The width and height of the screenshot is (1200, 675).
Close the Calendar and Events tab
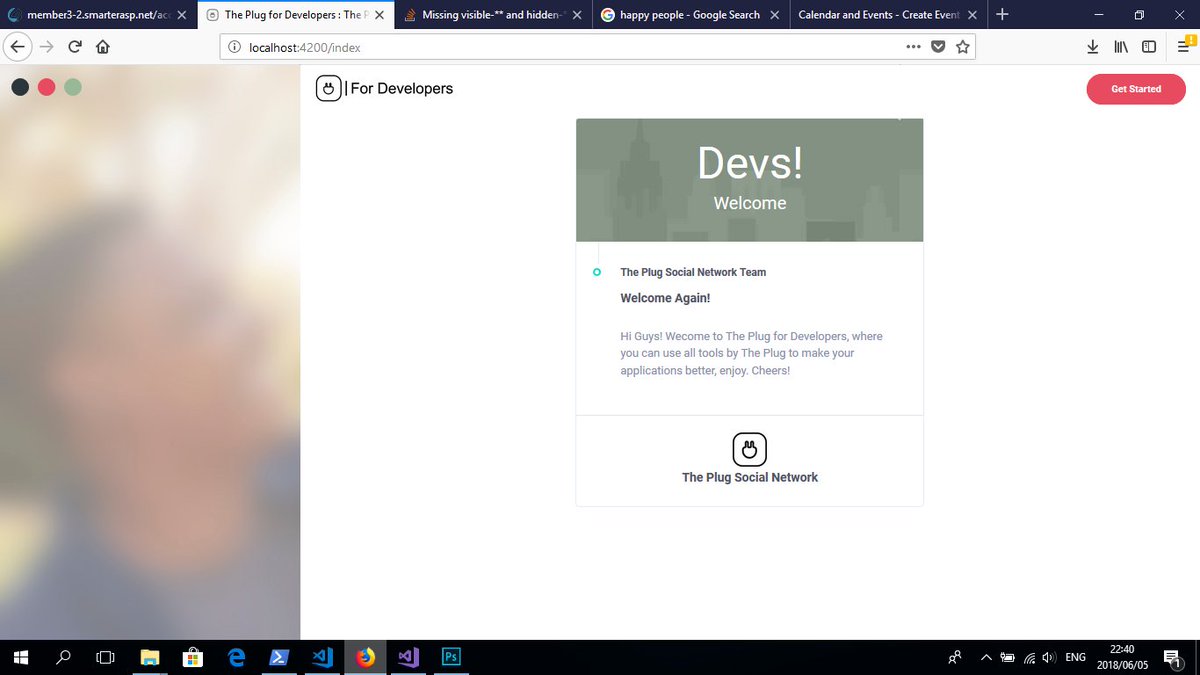point(973,15)
